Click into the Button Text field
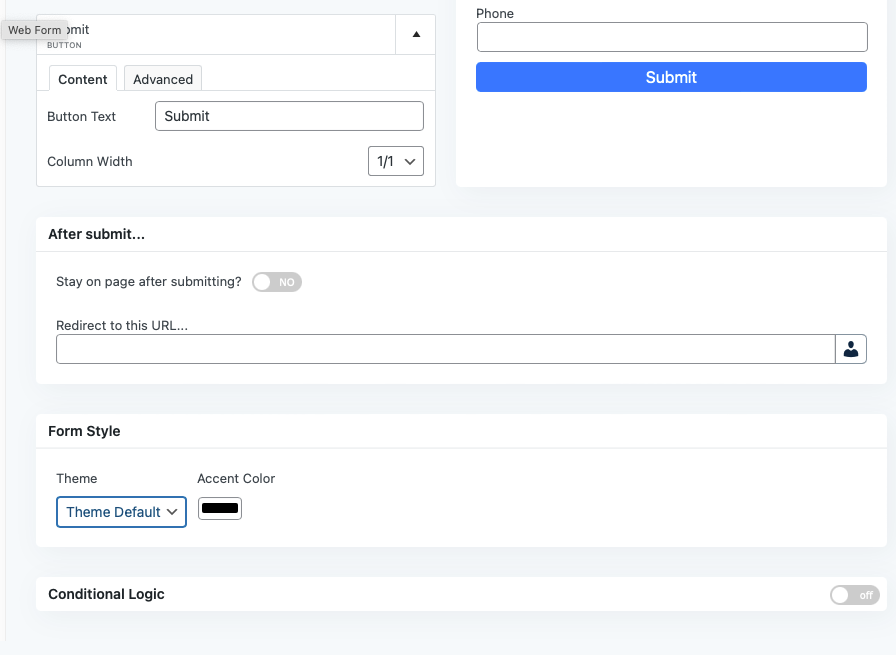 coord(289,116)
